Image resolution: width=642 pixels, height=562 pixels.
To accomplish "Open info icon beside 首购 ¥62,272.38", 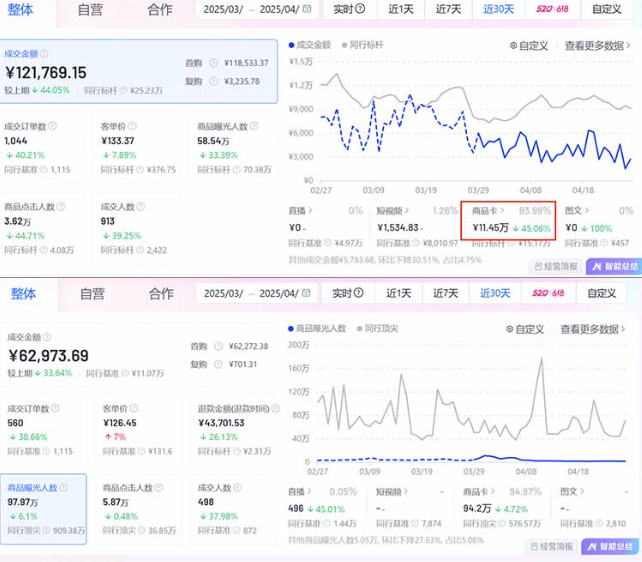I will click(219, 346).
